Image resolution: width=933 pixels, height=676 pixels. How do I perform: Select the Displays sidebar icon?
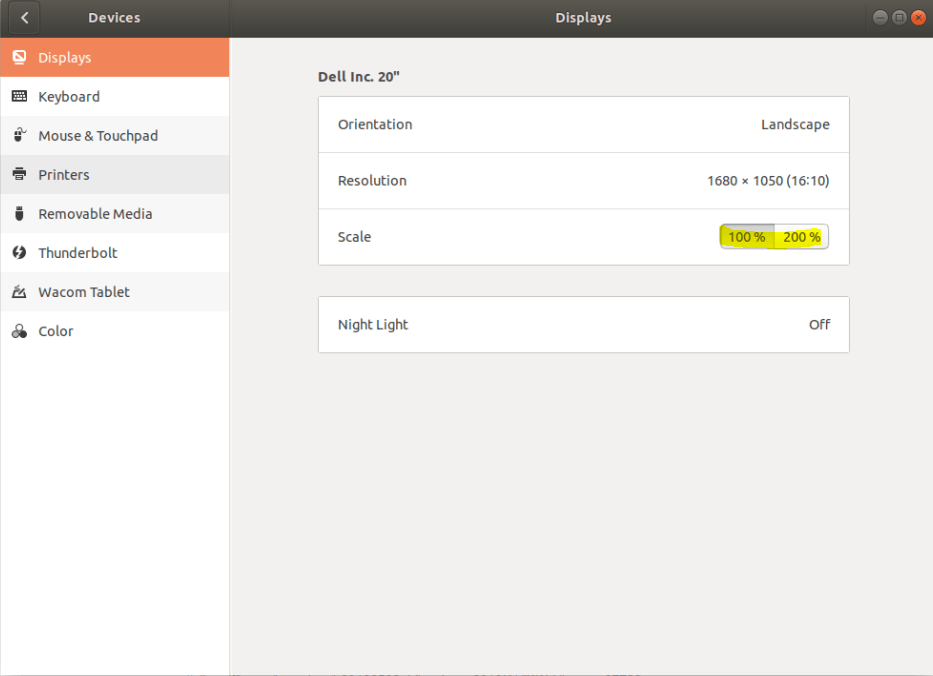pyautogui.click(x=18, y=57)
